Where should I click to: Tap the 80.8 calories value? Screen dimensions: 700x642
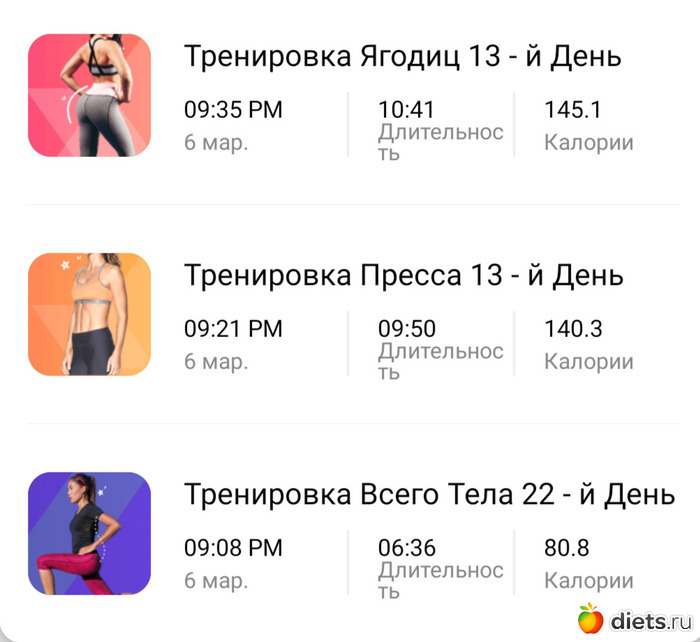[566, 547]
